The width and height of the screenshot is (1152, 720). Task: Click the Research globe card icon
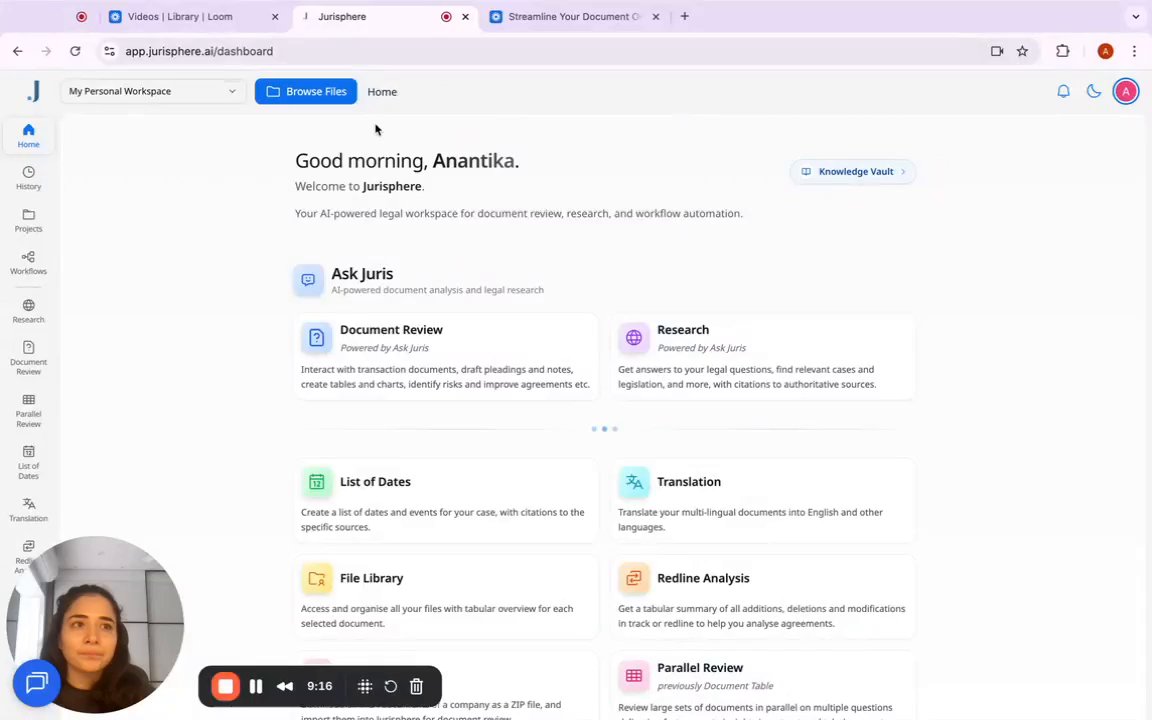(633, 337)
